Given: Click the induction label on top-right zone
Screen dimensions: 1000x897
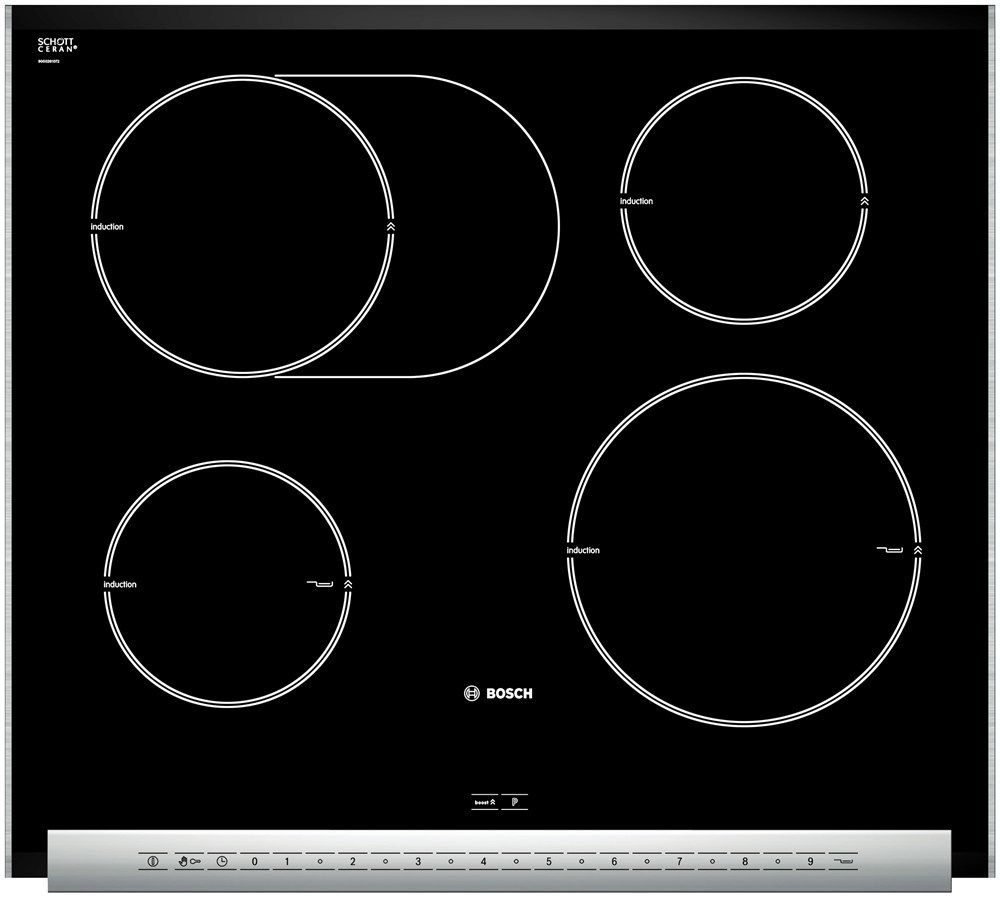Looking at the screenshot, I should [x=636, y=201].
